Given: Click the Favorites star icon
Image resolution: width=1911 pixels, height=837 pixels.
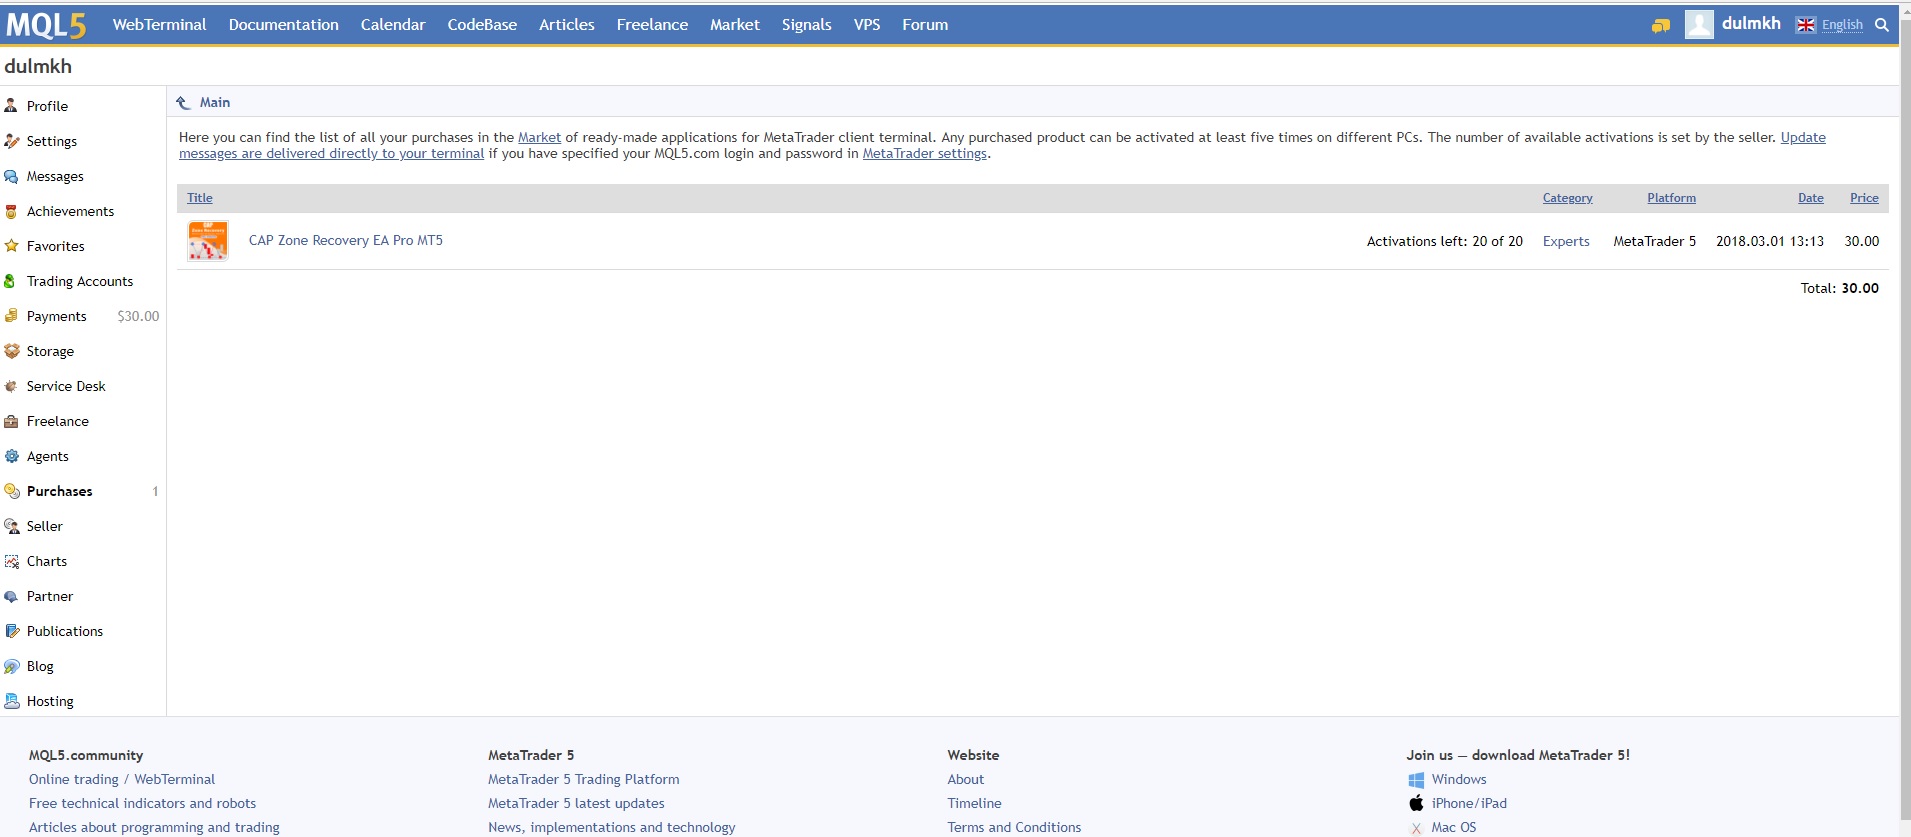Looking at the screenshot, I should point(11,246).
